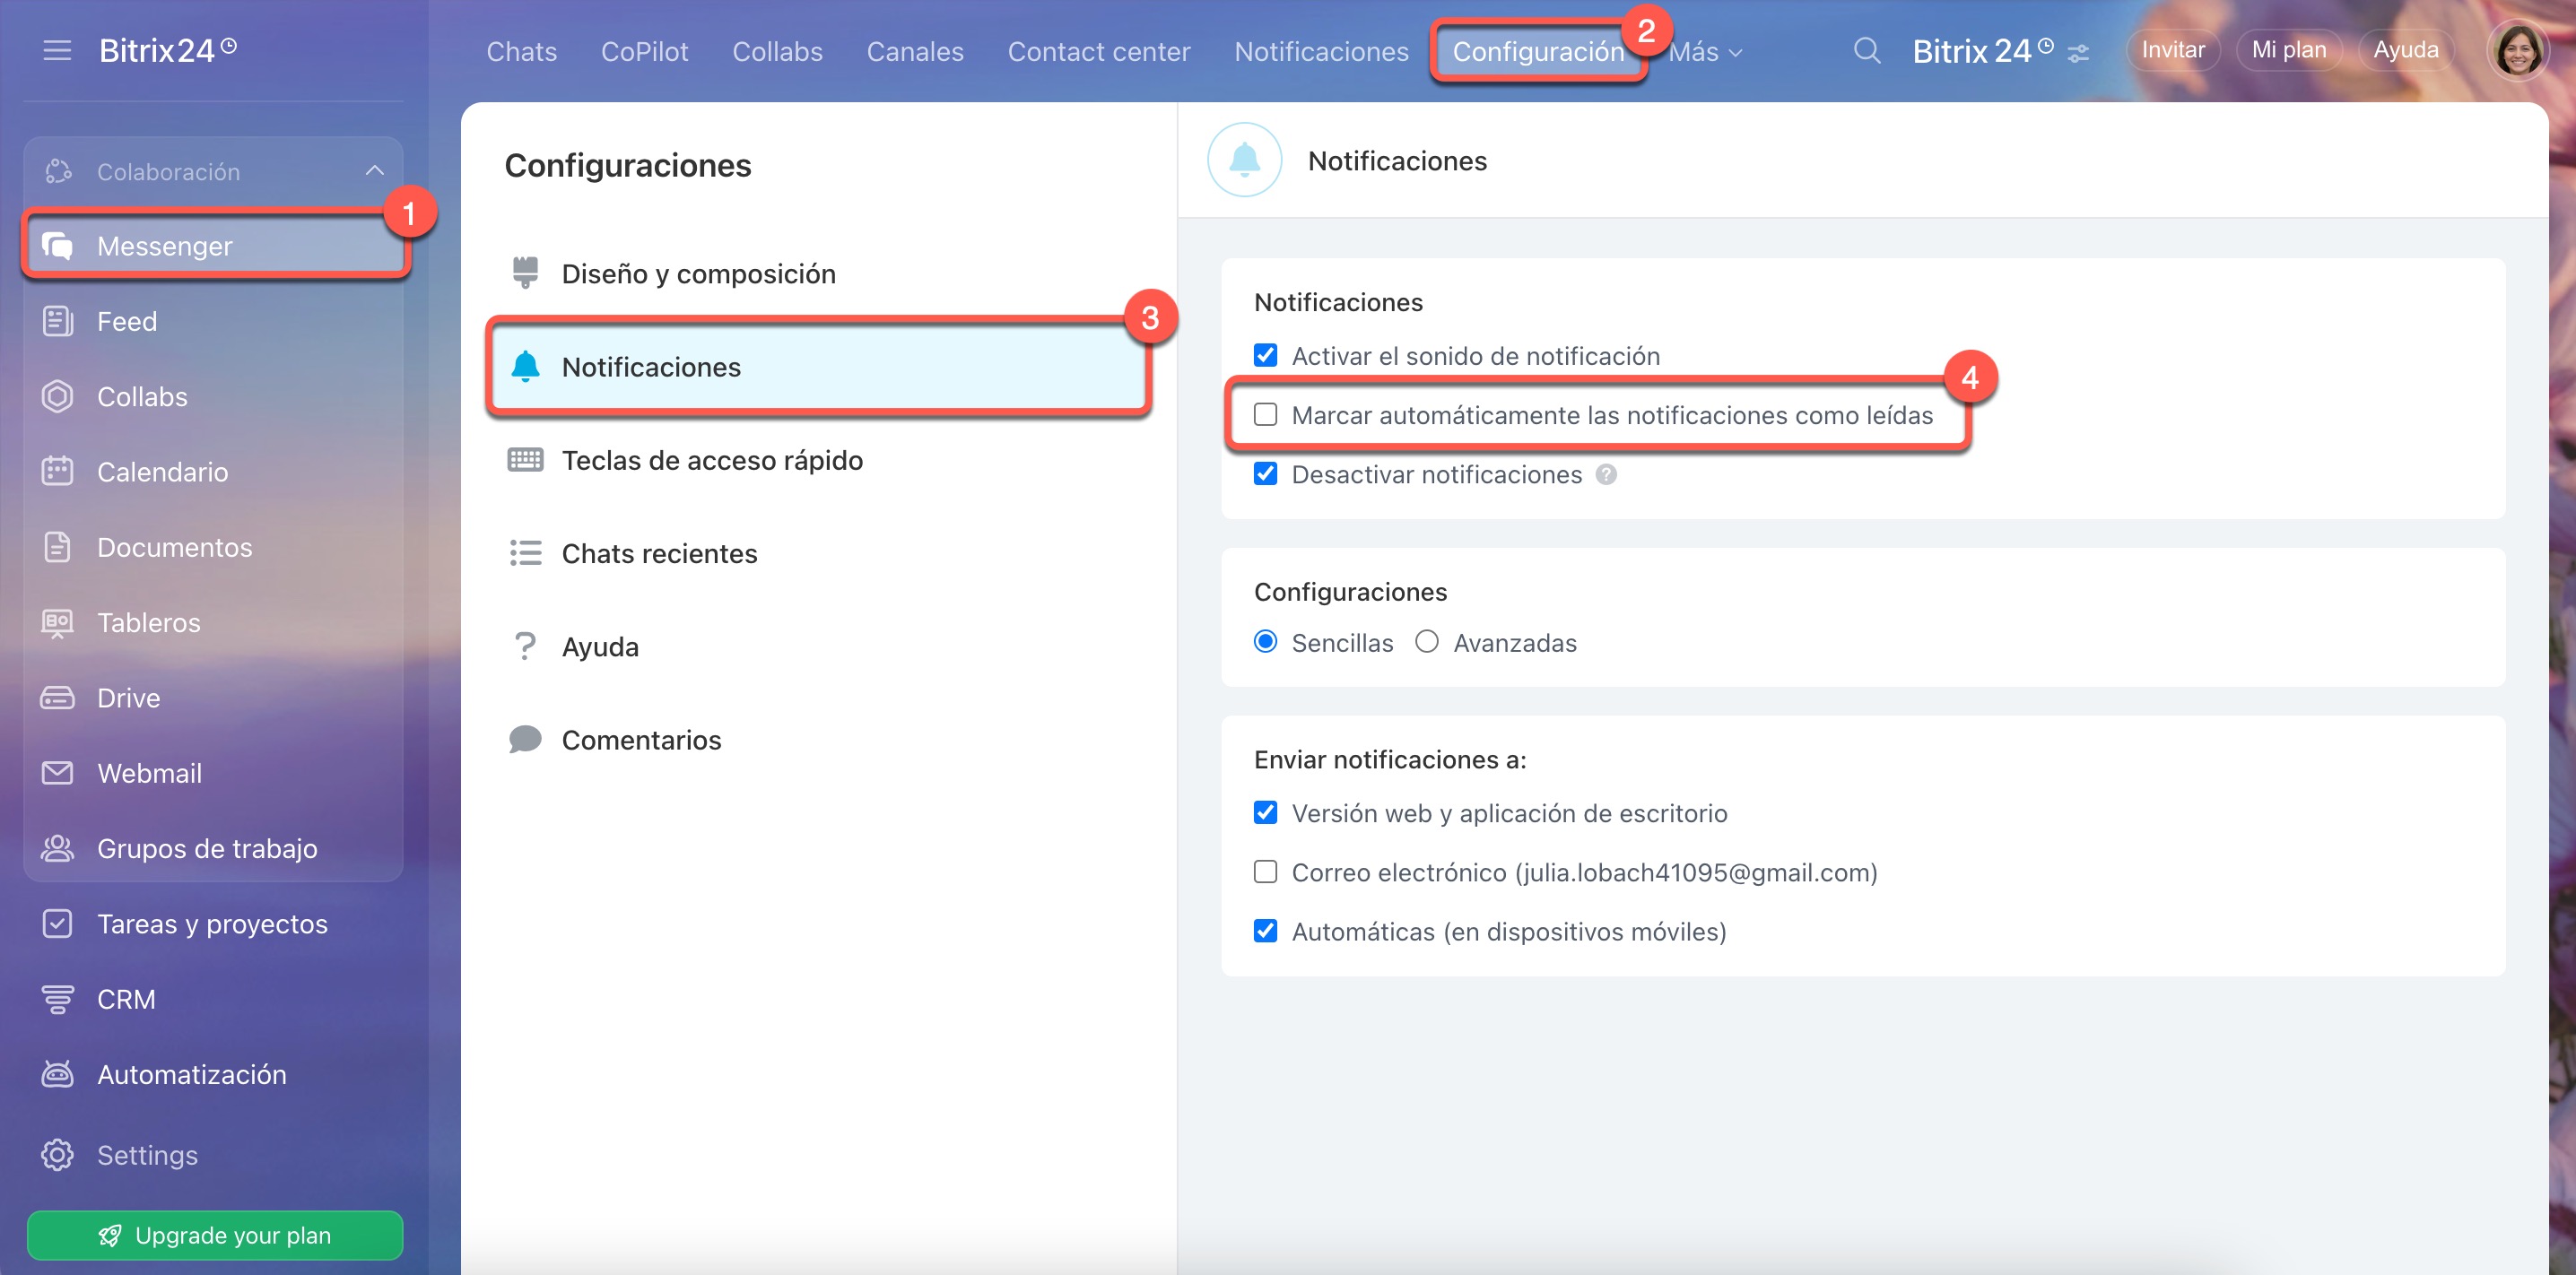Open Chats recientes settings
This screenshot has width=2576, height=1275.
tap(818, 553)
